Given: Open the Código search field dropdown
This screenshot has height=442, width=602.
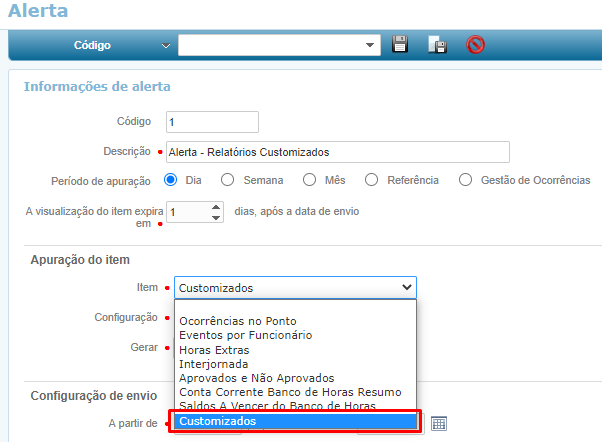Looking at the screenshot, I should pos(166,45).
